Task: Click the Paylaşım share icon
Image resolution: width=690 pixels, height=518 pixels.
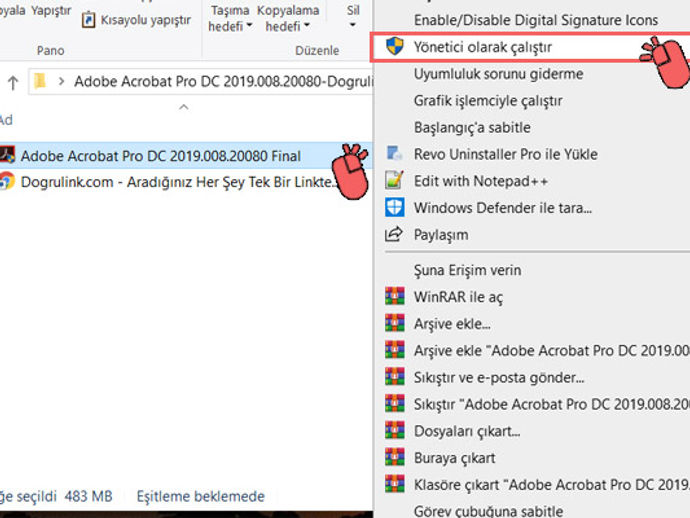Action: (394, 234)
